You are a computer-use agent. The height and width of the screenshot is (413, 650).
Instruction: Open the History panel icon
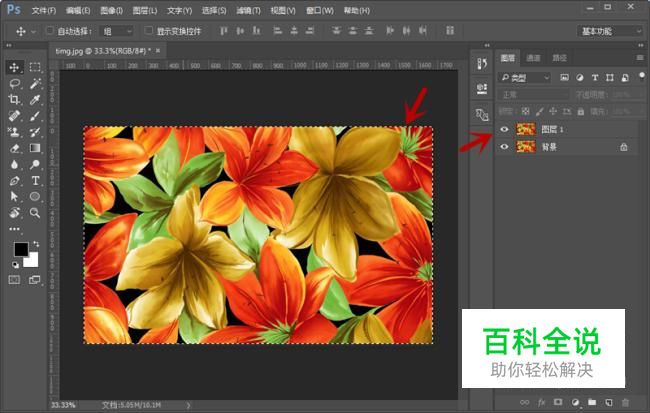[481, 64]
